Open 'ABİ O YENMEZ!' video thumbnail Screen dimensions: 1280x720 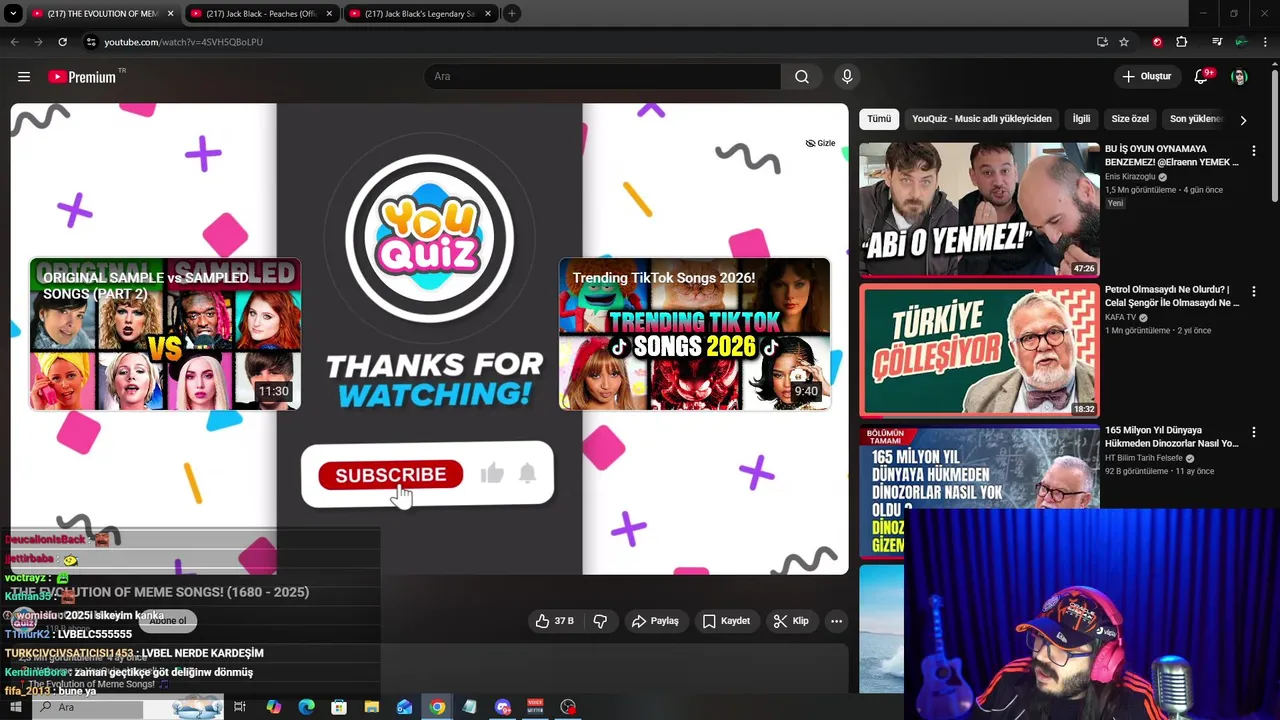979,209
